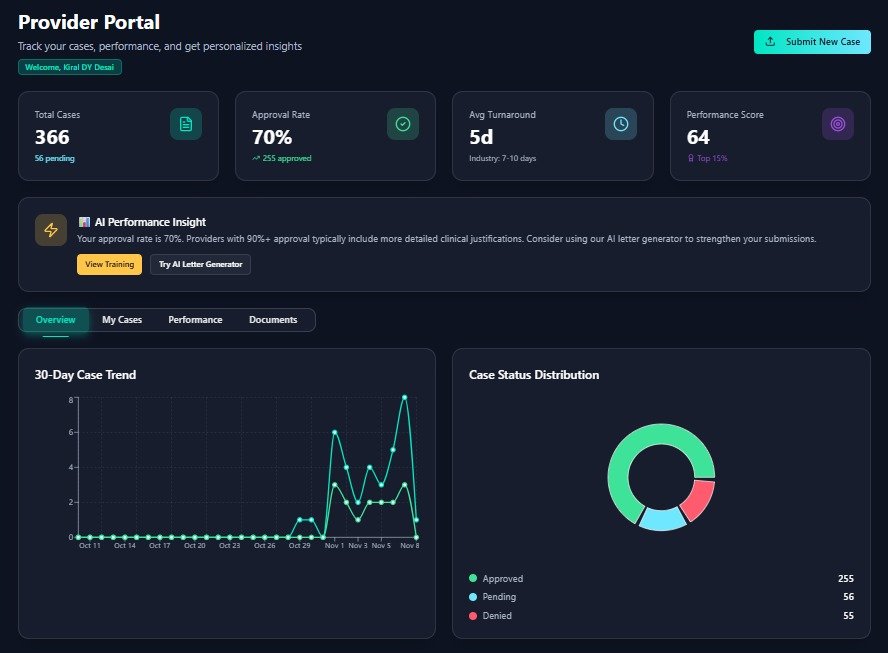This screenshot has width=888, height=653.
Task: Open the Try AI Letter Generator button
Action: click(x=201, y=264)
